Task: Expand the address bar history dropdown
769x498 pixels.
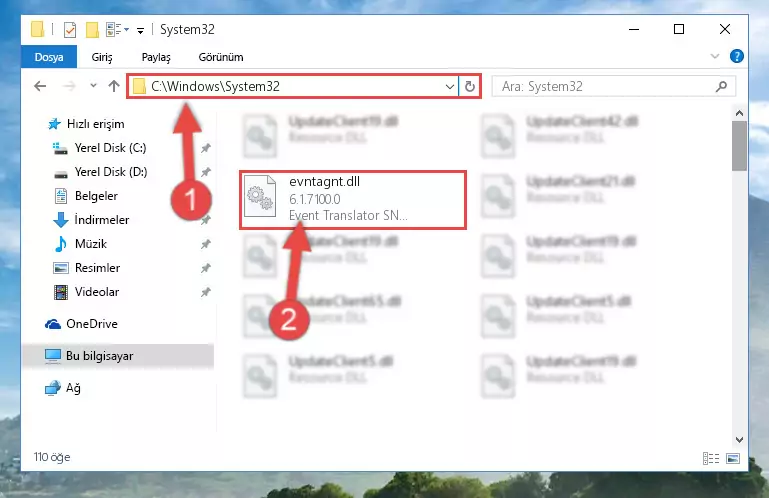Action: coord(450,87)
